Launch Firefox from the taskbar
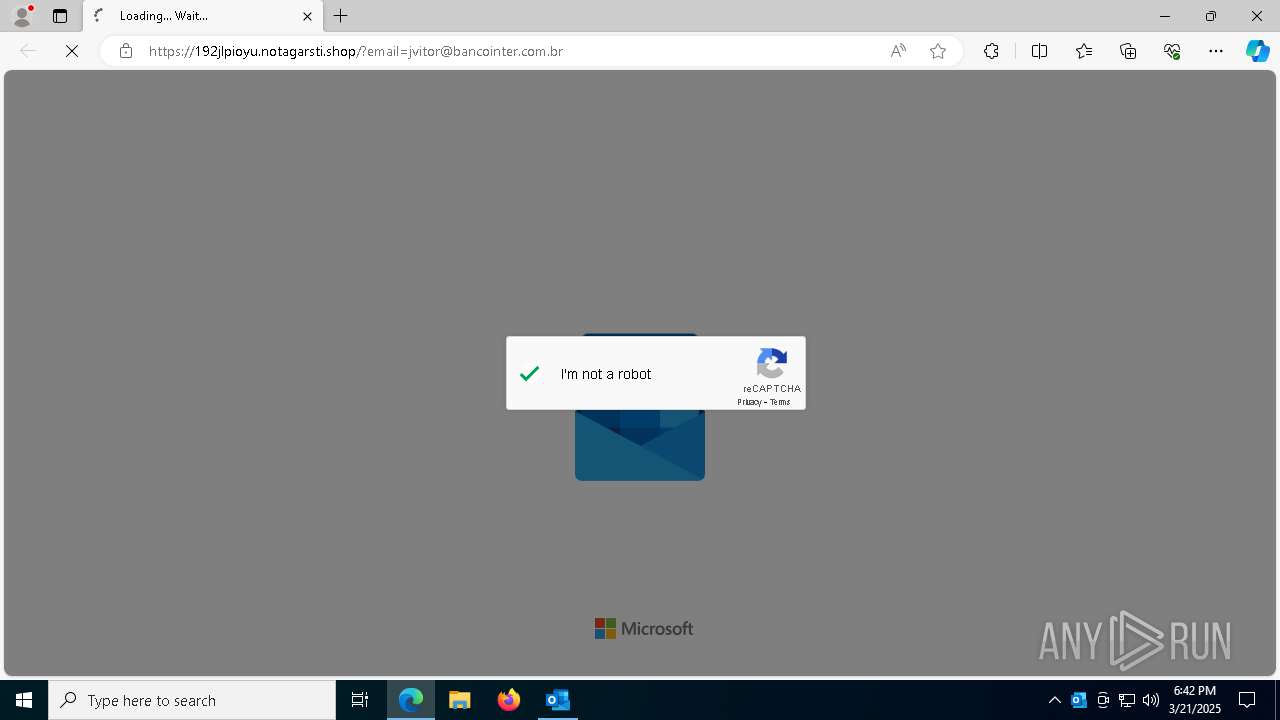1280x720 pixels. tap(509, 700)
